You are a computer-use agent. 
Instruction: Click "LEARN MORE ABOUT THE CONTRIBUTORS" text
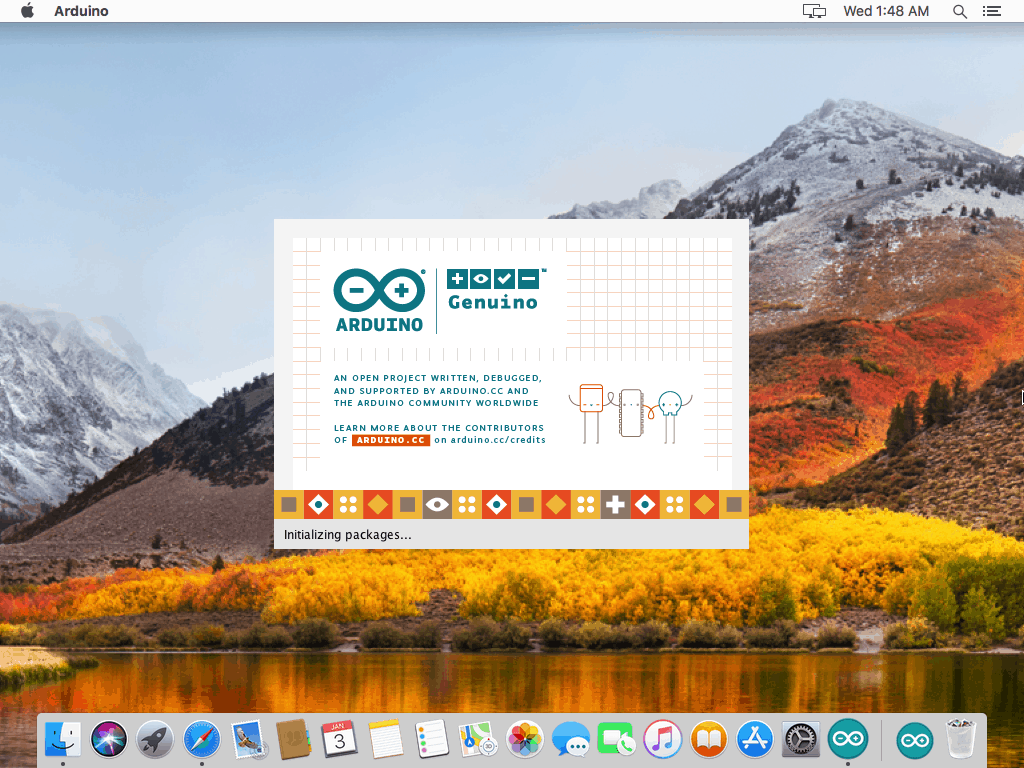click(x=439, y=428)
